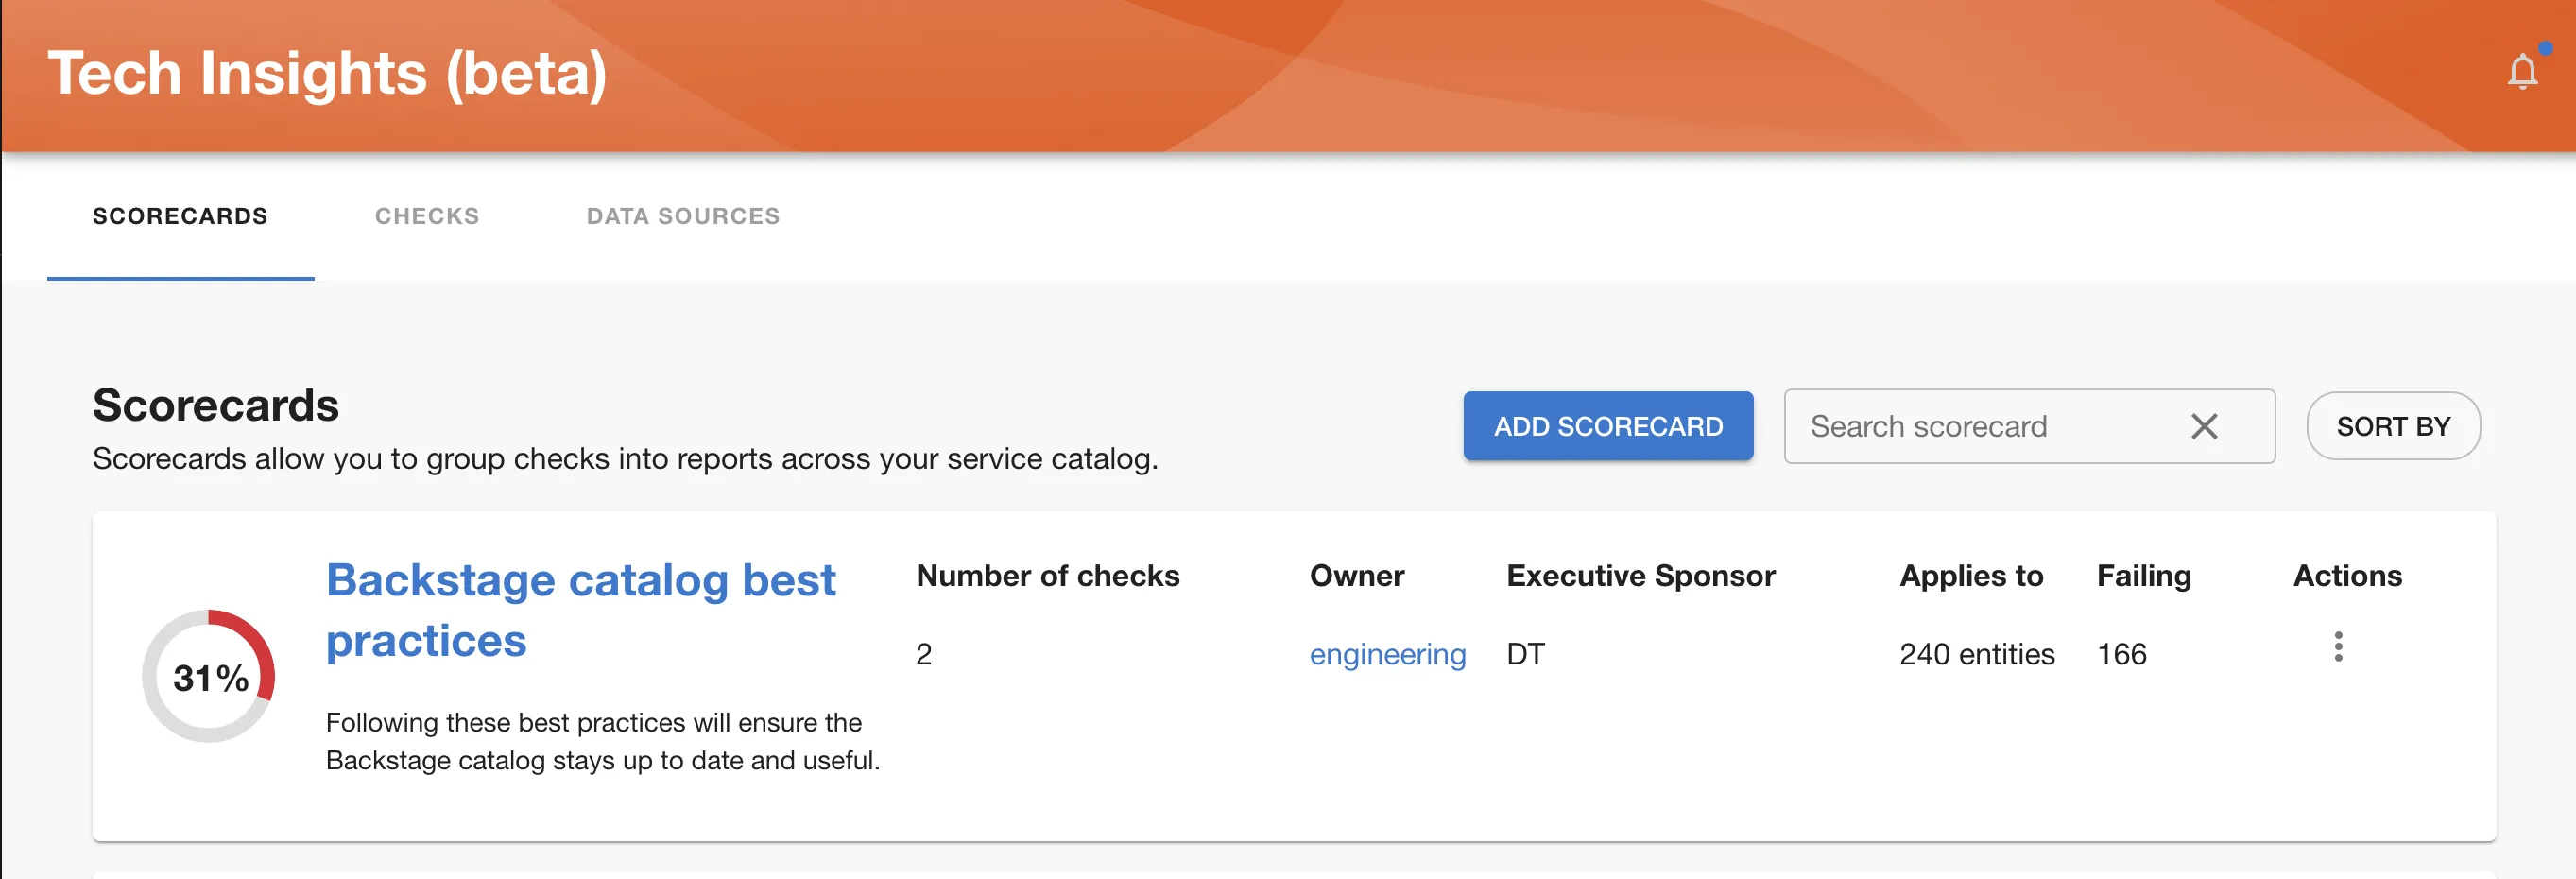Screen dimensions: 2576x879
Task: Click the Tech Insights (beta) title
Action: 327,74
